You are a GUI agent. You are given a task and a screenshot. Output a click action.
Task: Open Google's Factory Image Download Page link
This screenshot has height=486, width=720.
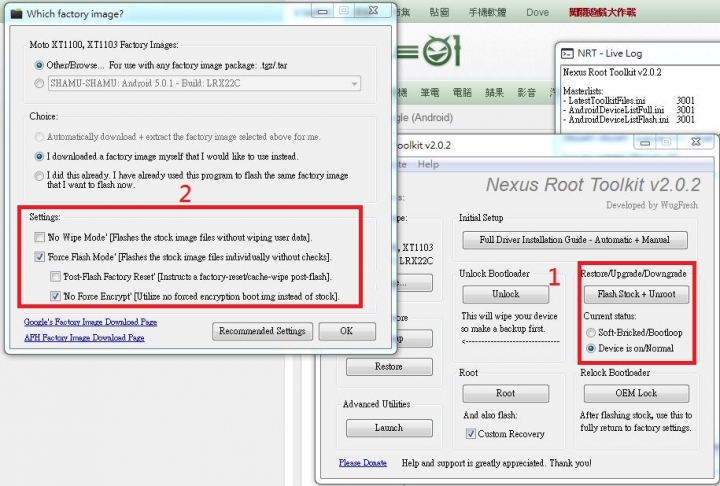point(90,322)
